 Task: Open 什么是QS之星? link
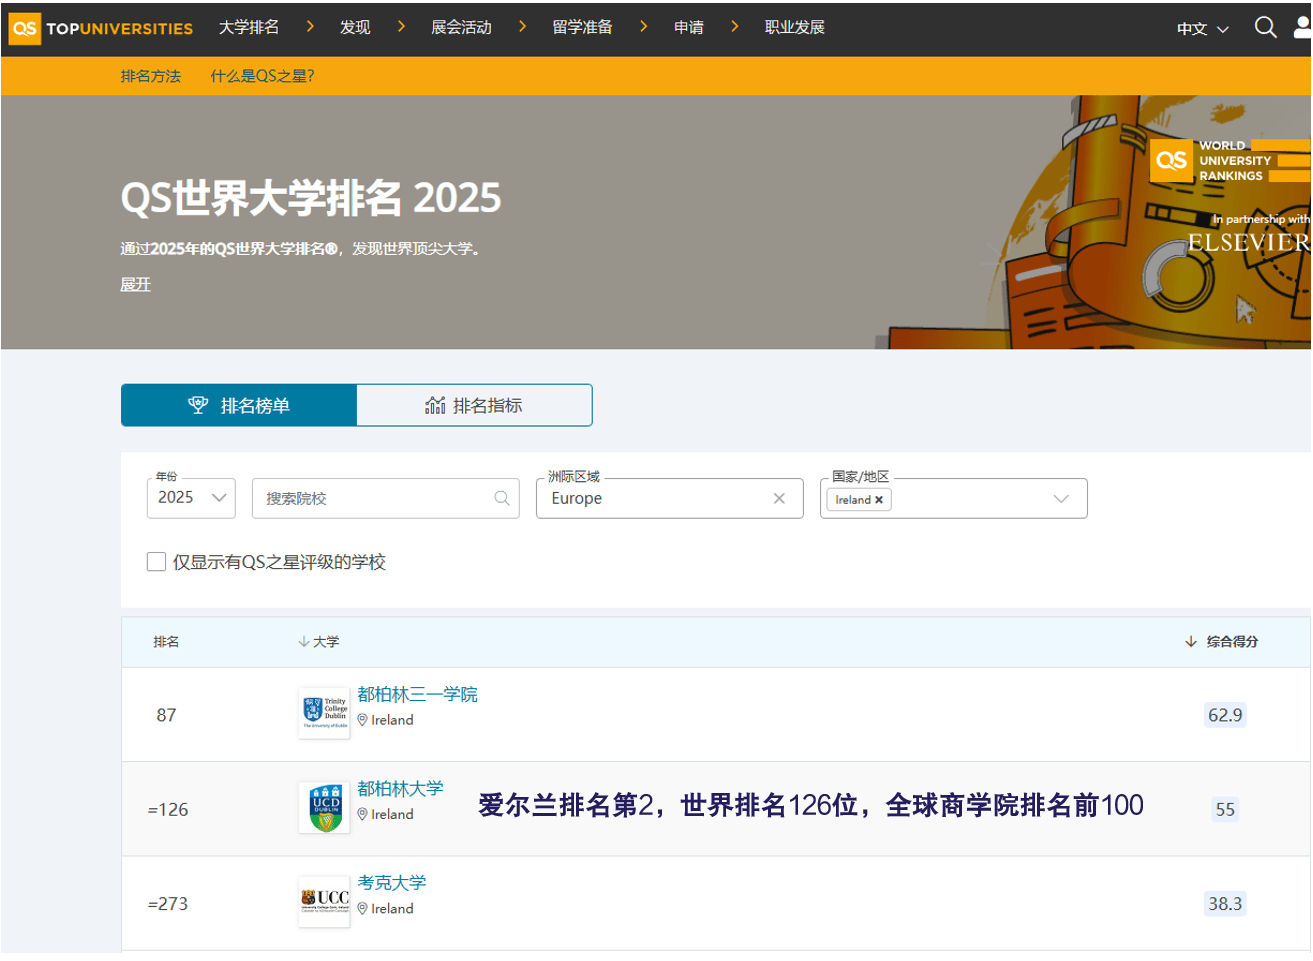click(x=263, y=76)
